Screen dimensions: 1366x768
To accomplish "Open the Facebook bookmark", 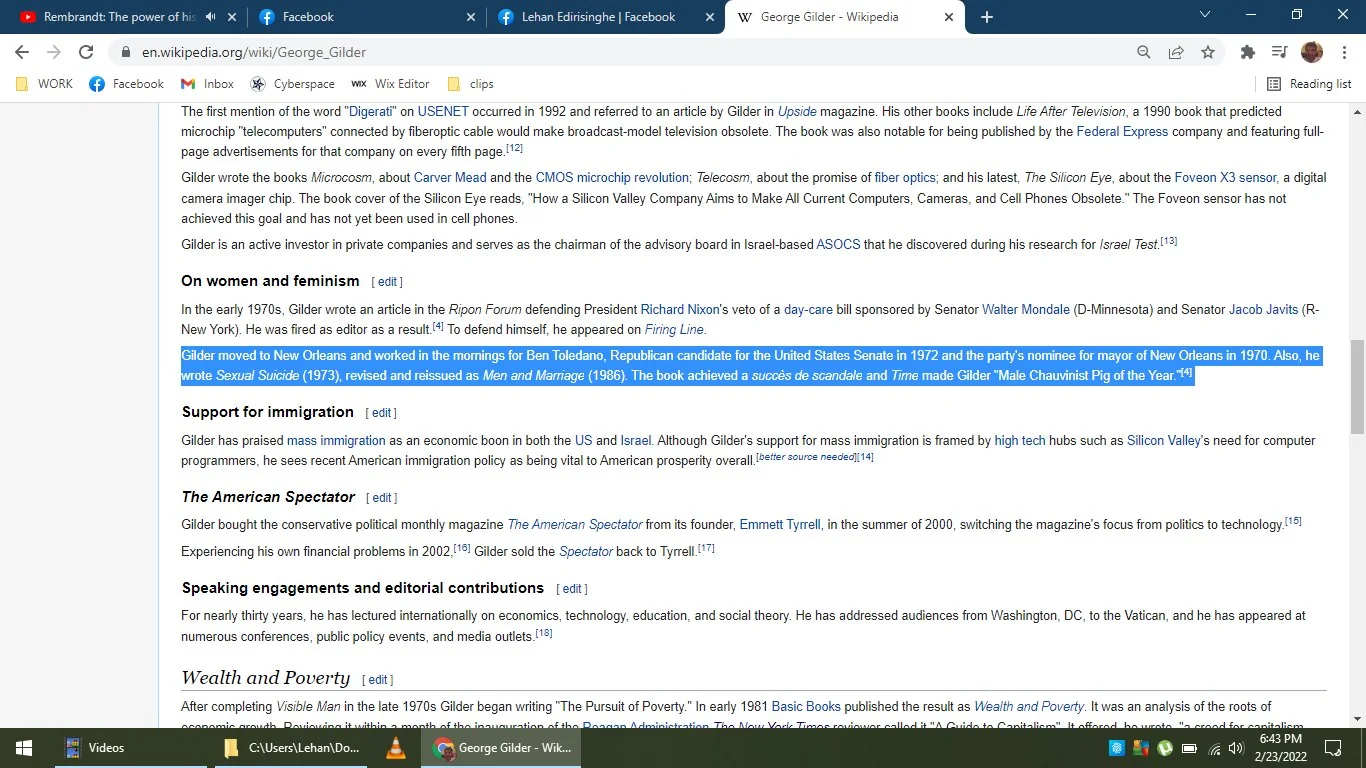I will (x=127, y=84).
